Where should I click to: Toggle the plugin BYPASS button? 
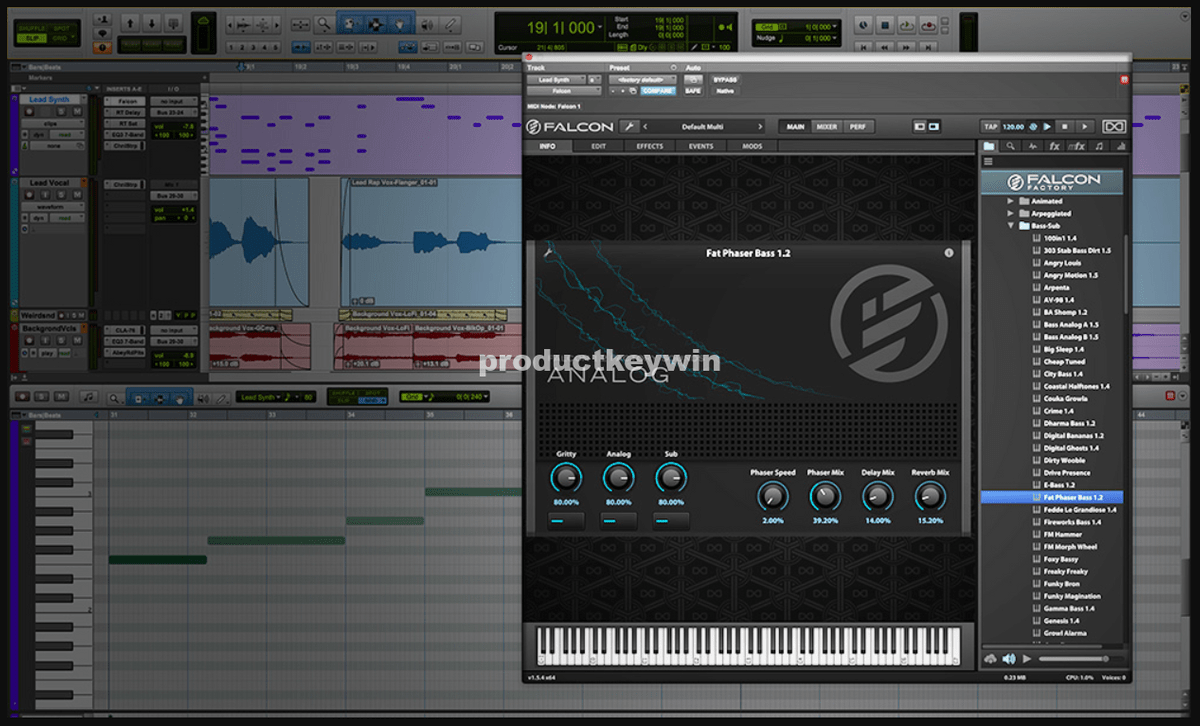click(724, 79)
